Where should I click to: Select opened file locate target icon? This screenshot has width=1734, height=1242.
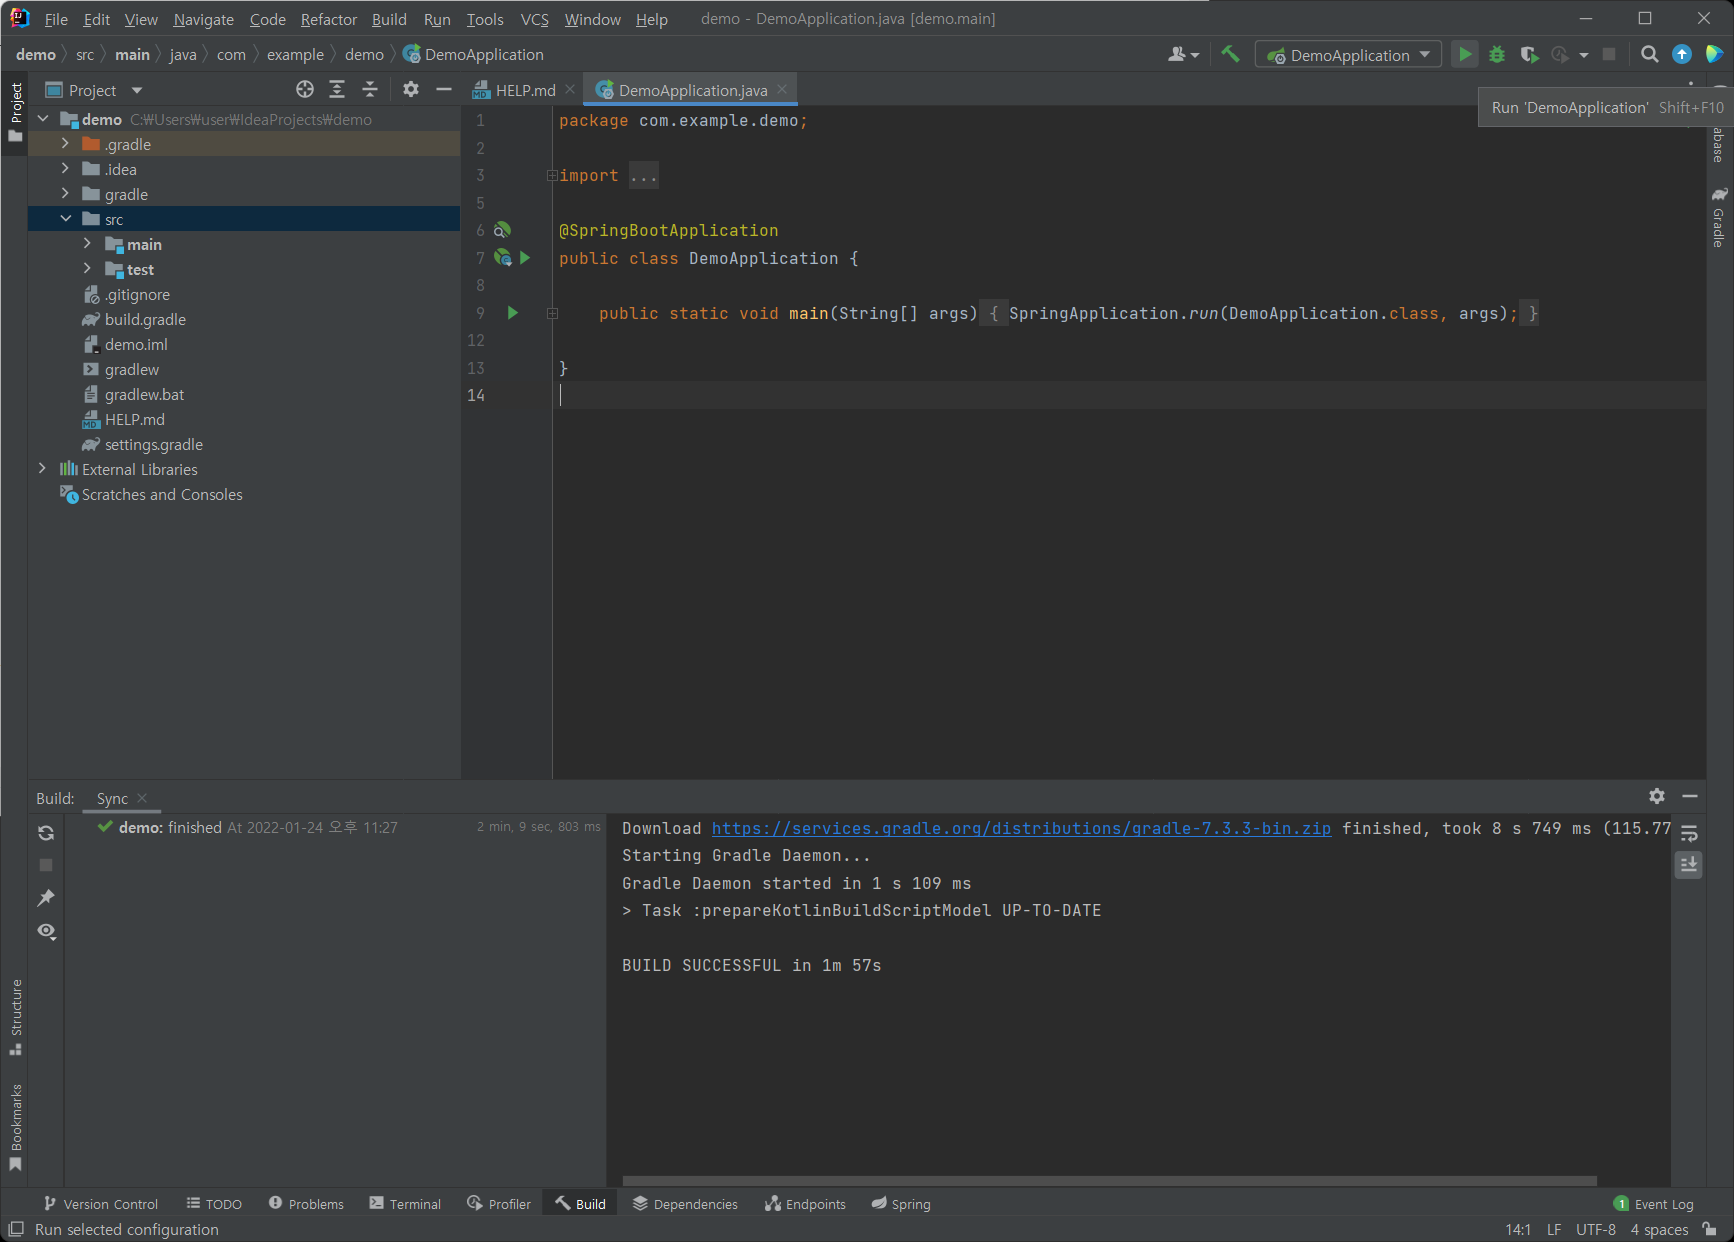[305, 90]
